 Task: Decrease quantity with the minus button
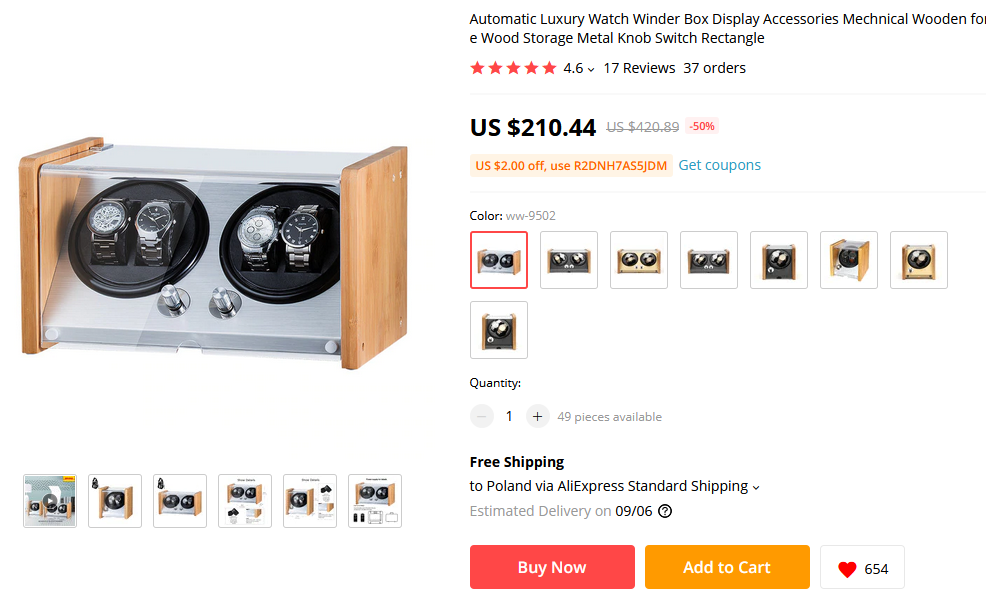pyautogui.click(x=482, y=416)
